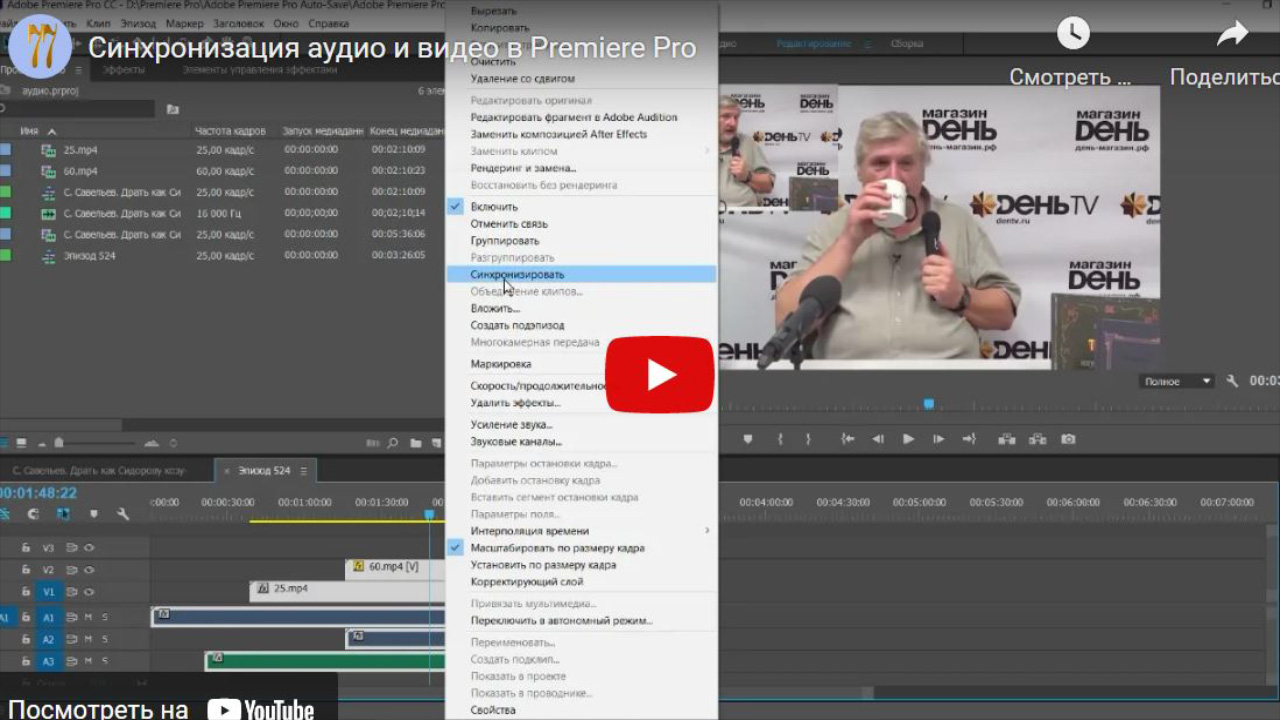The width and height of the screenshot is (1280, 720).
Task: Click the timeline playhead on the ruler
Action: click(429, 514)
